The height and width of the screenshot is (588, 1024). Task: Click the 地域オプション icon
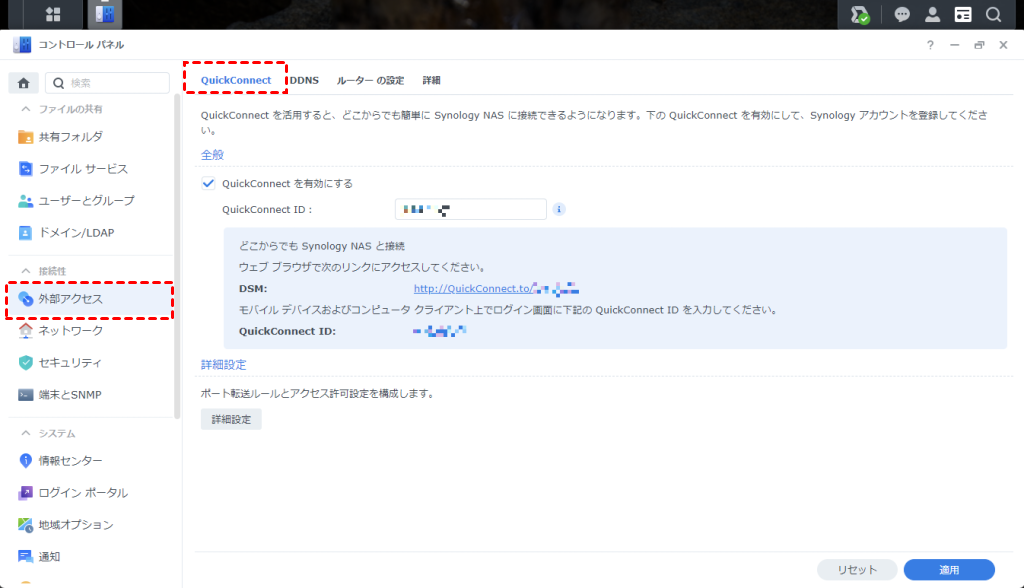[25, 525]
